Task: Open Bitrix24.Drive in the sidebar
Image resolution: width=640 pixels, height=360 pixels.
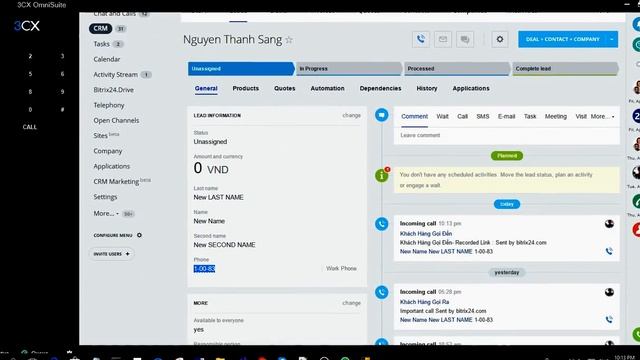Action: 113,90
